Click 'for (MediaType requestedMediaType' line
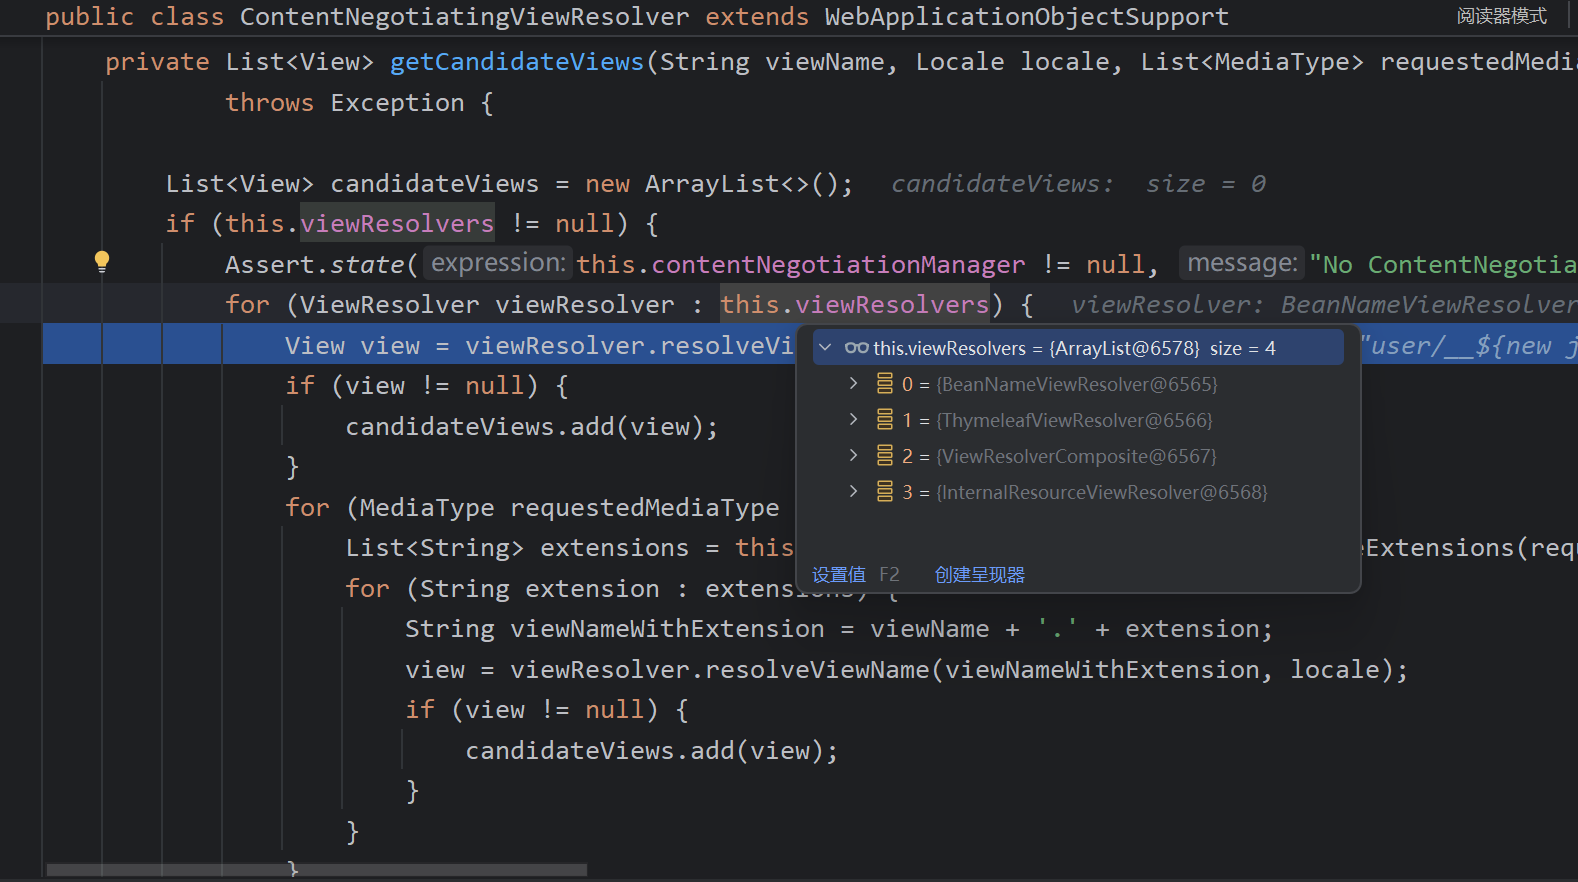 (x=532, y=508)
